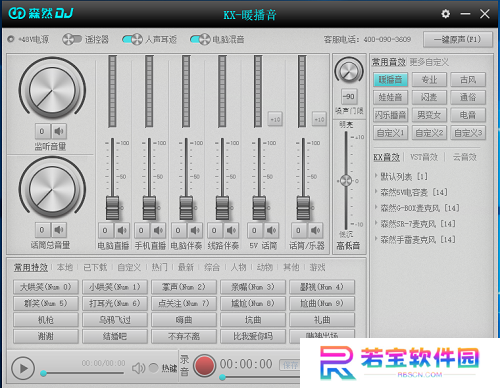Viewport: 500px width, 388px height.
Task: Mute the 电脑伴奏 channel speaker
Action: (x=195, y=230)
